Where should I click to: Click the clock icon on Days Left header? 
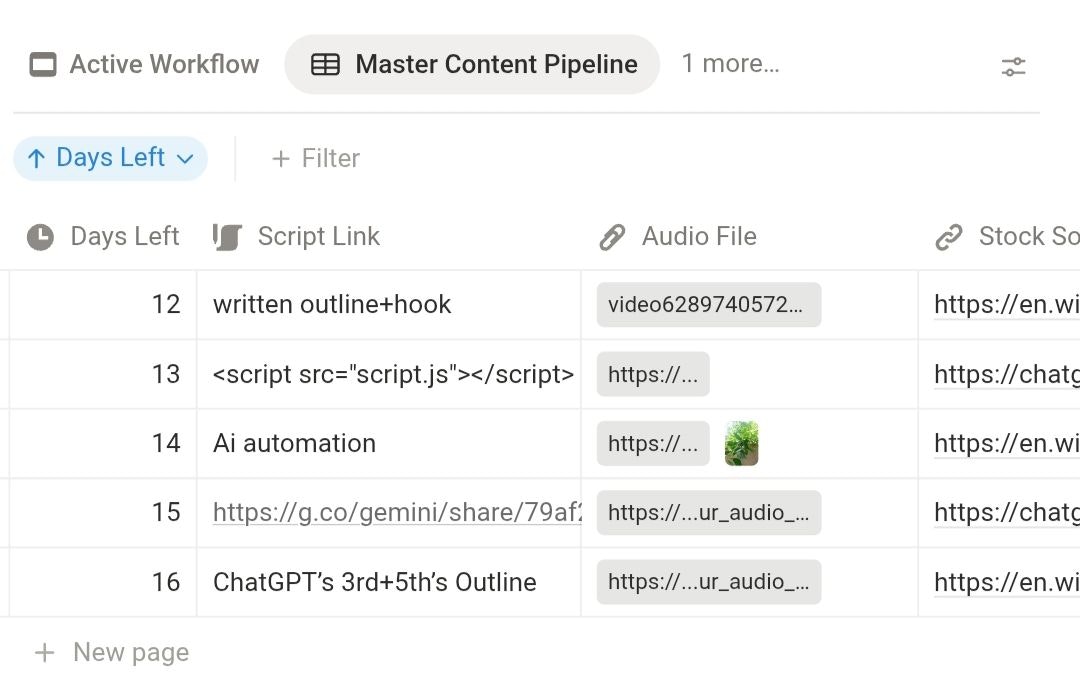(39, 236)
